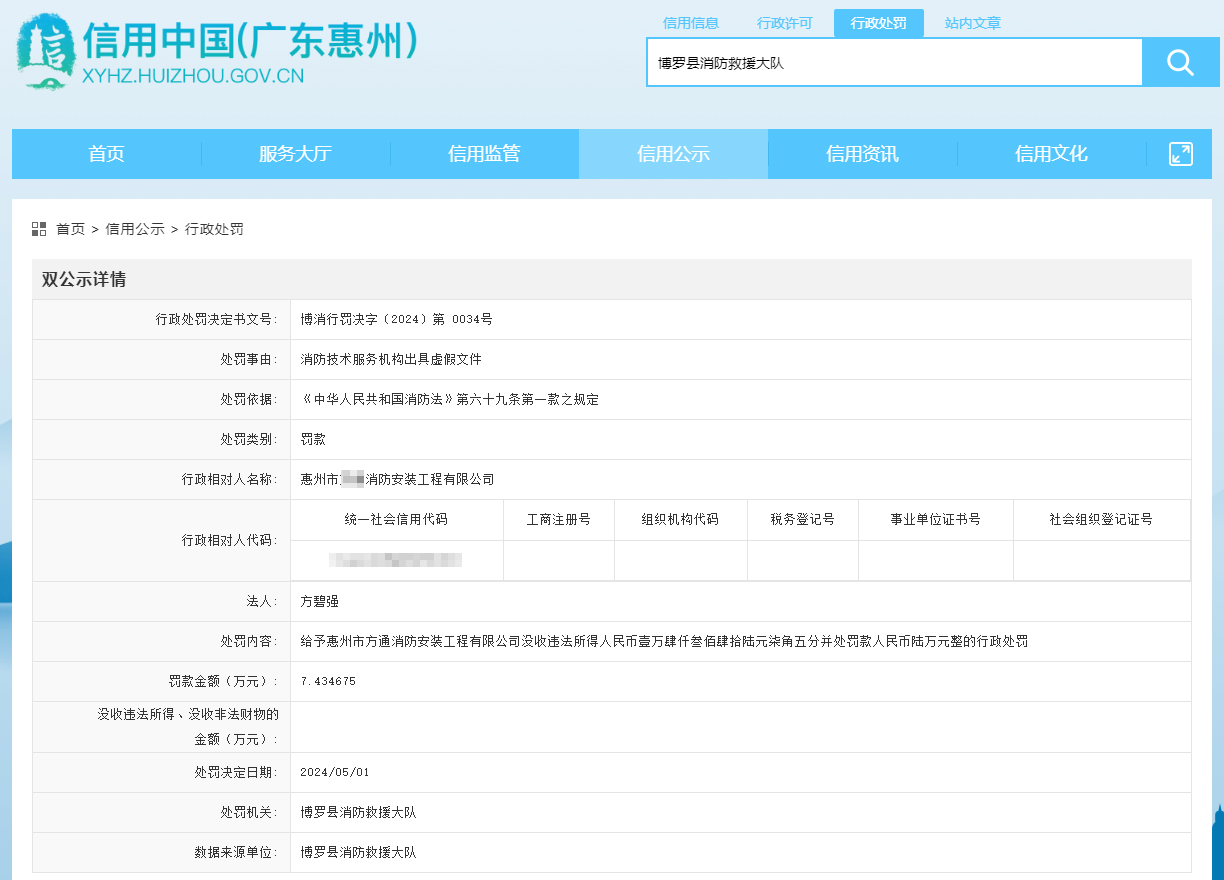The height and width of the screenshot is (880, 1224).
Task: Click 行政处罚 breadcrumb link
Action: [214, 229]
